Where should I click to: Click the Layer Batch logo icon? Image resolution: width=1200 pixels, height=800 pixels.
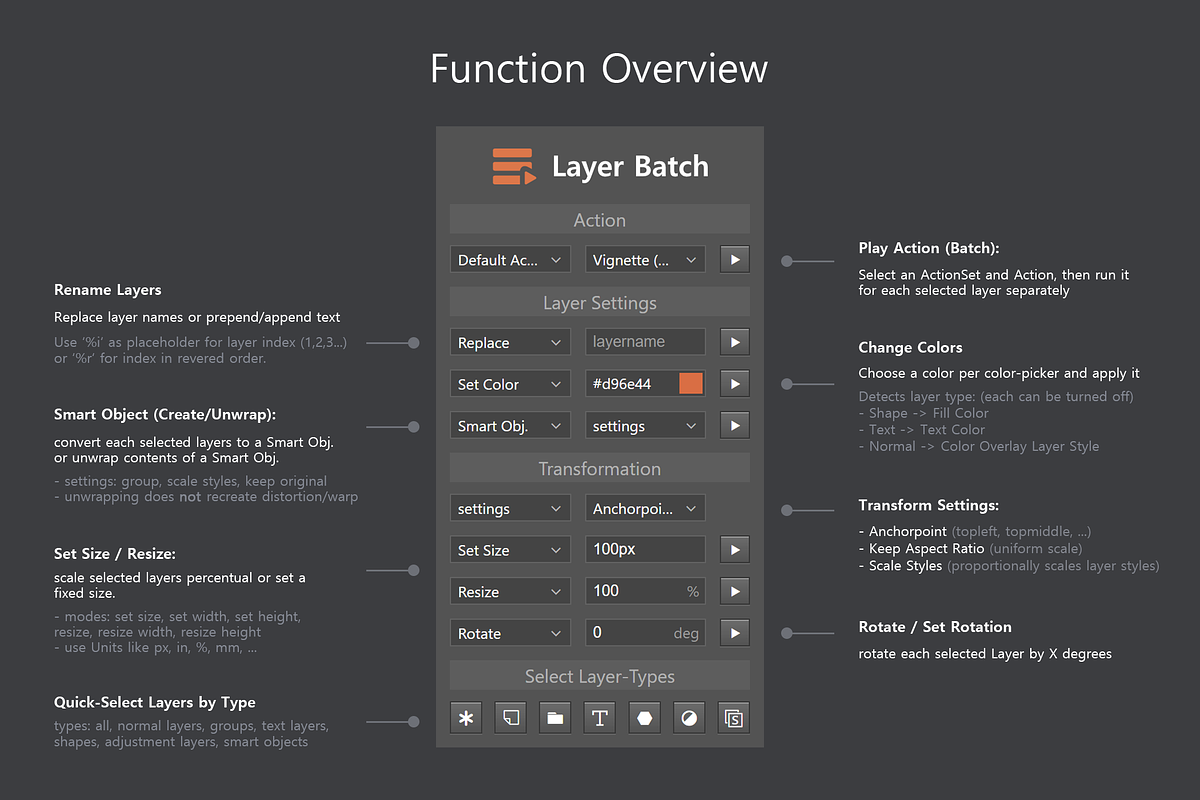513,166
